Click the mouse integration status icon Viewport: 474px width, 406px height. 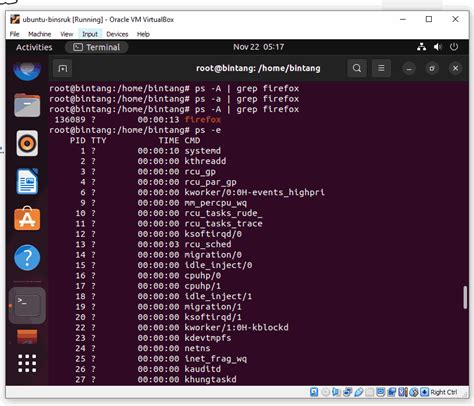pos(413,392)
